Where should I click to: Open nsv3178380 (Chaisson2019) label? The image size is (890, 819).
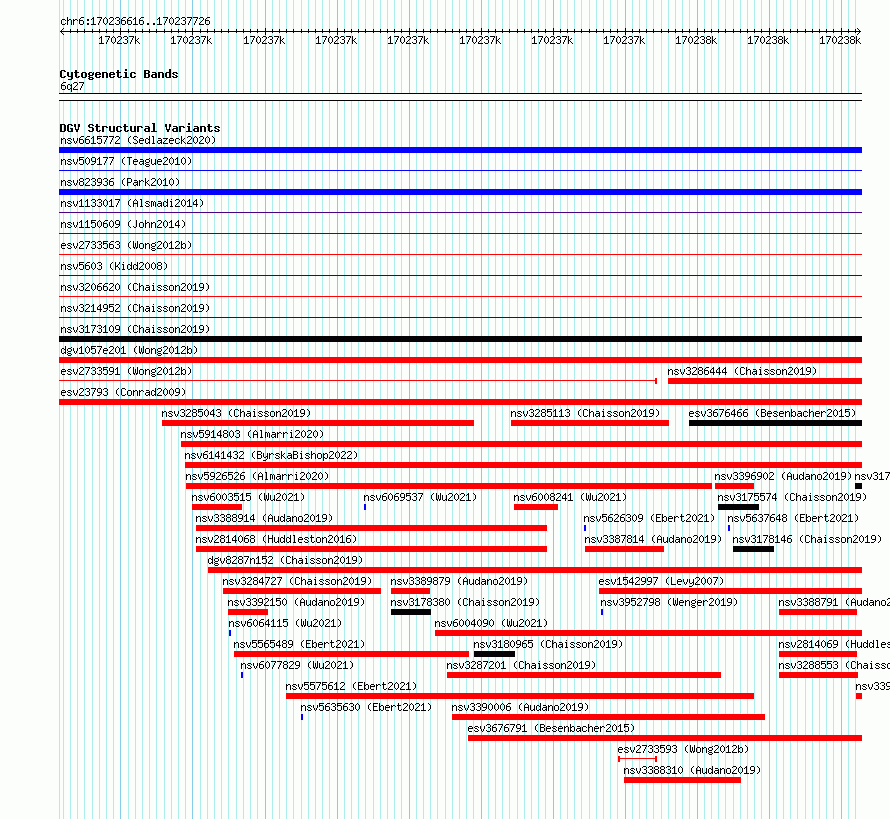[x=465, y=602]
